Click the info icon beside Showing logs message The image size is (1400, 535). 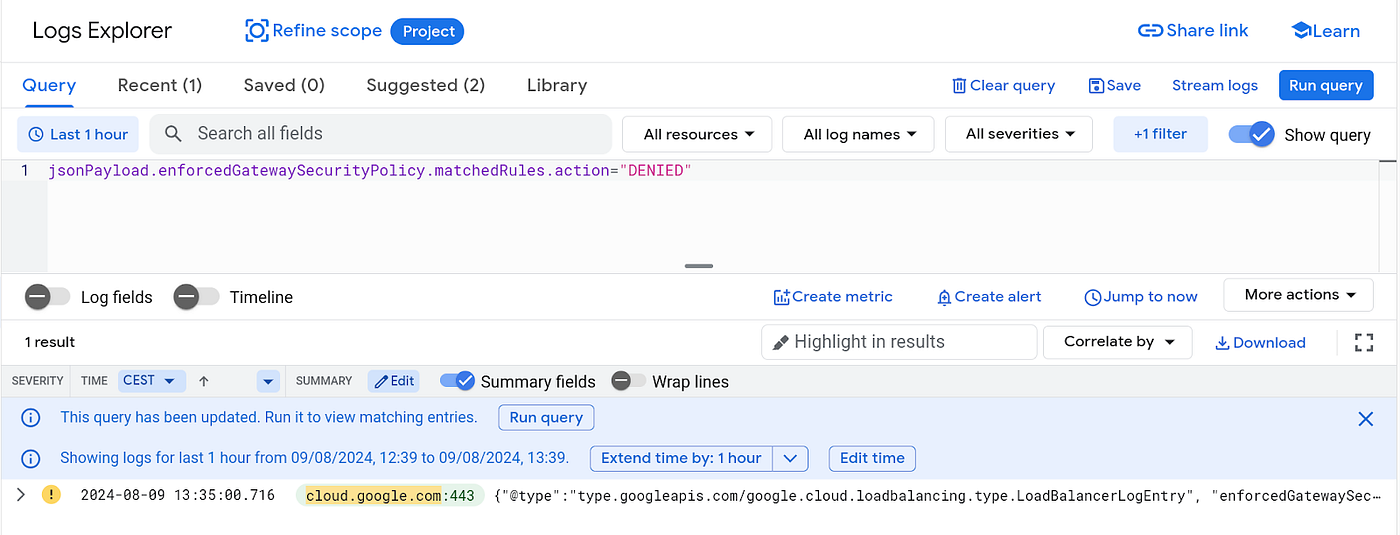click(31, 458)
